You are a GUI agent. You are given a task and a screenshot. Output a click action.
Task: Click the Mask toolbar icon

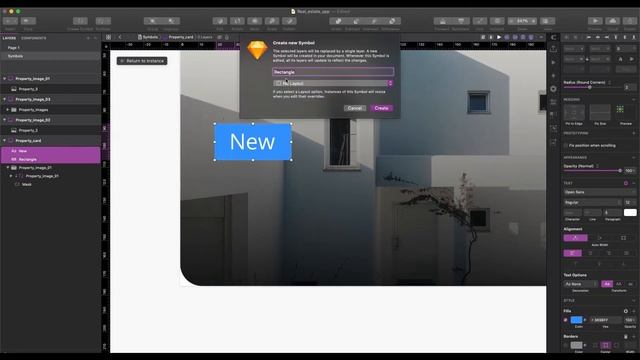[x=255, y=21]
